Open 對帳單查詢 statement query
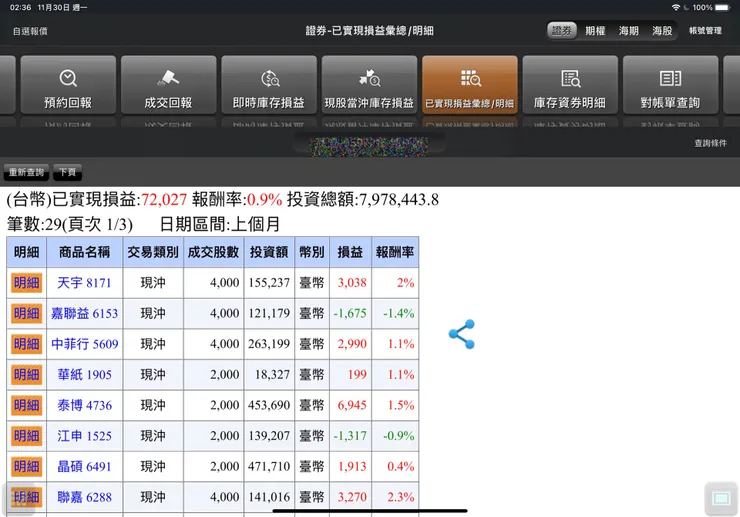740x517 pixels. pos(670,85)
